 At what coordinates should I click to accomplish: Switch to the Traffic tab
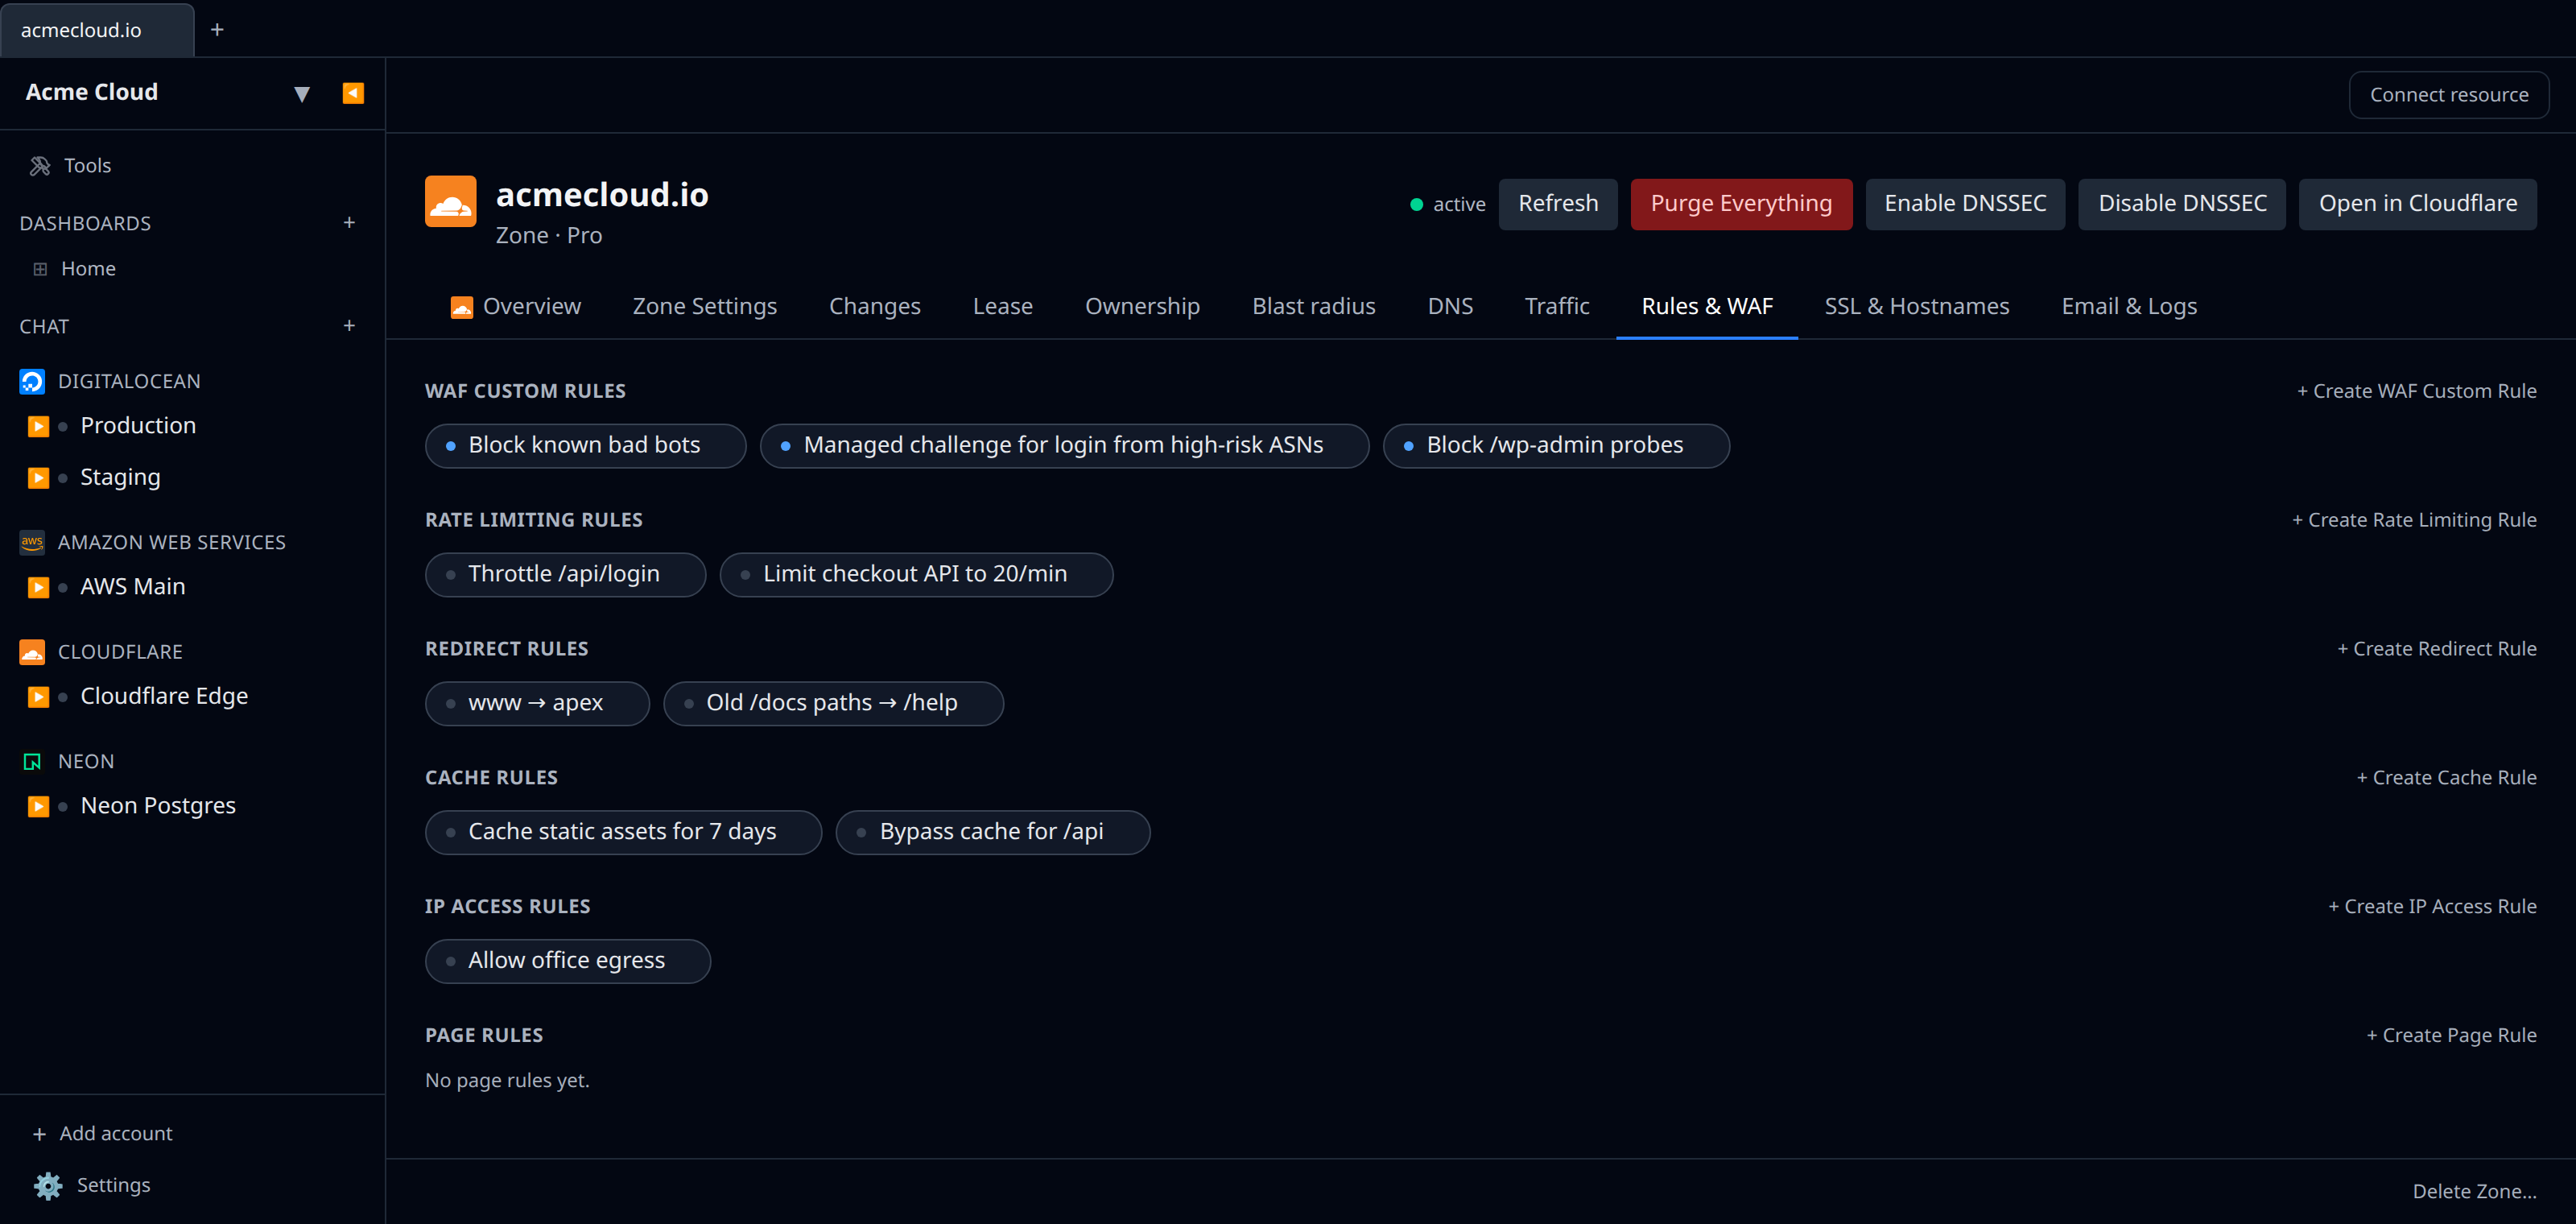1557,306
